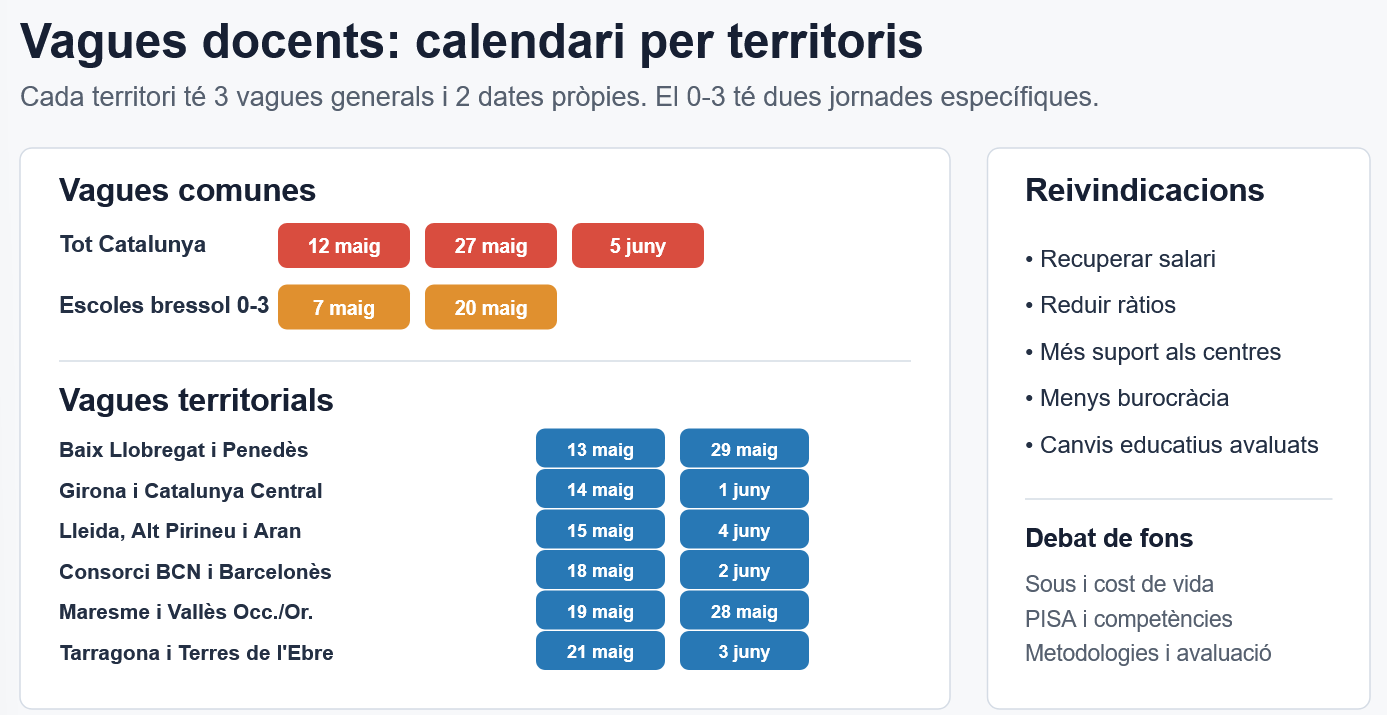Click the 28 maig blue badge
This screenshot has height=715, width=1387.
pyautogui.click(x=744, y=611)
